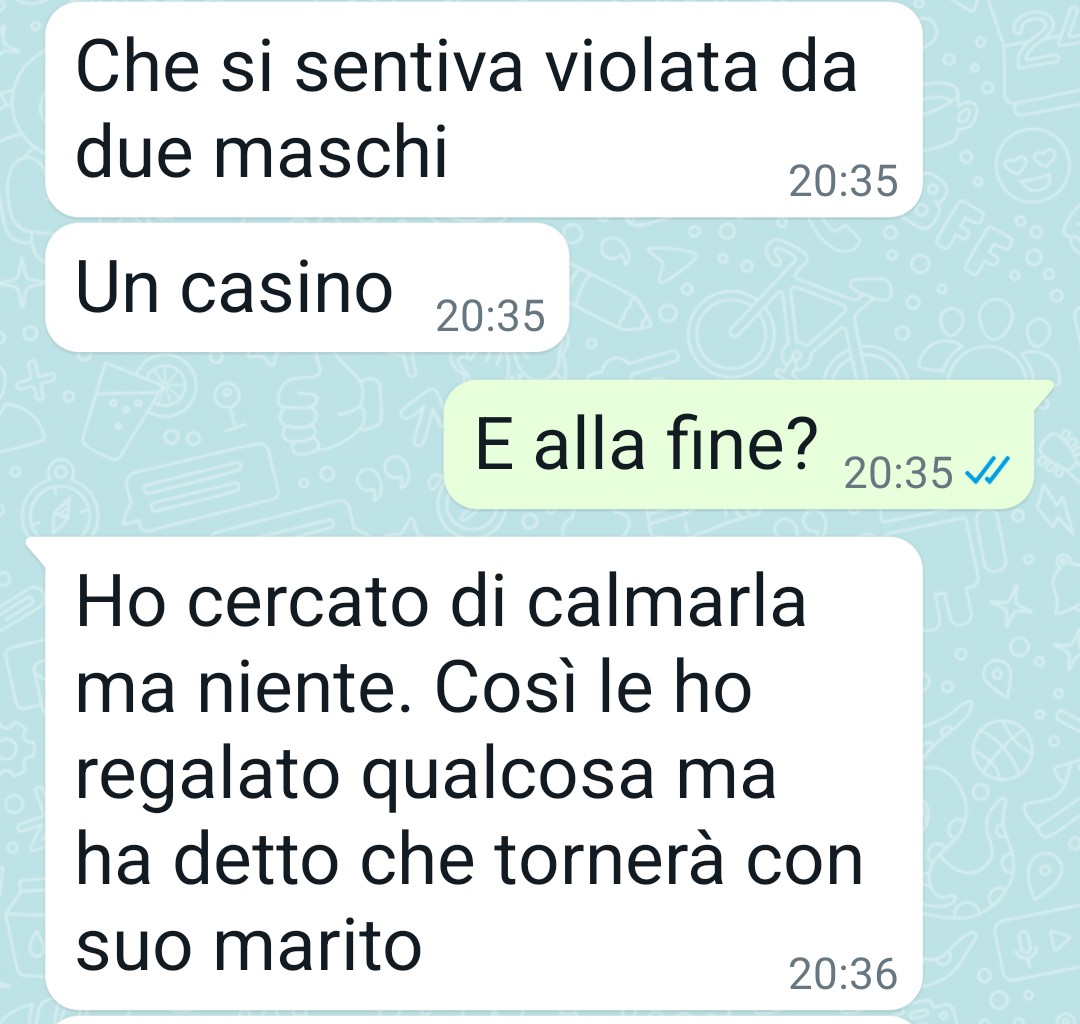Screen dimensions: 1080x1024
Task: Tap the 20:35 timestamp beside 'Un casino'
Action: point(490,316)
